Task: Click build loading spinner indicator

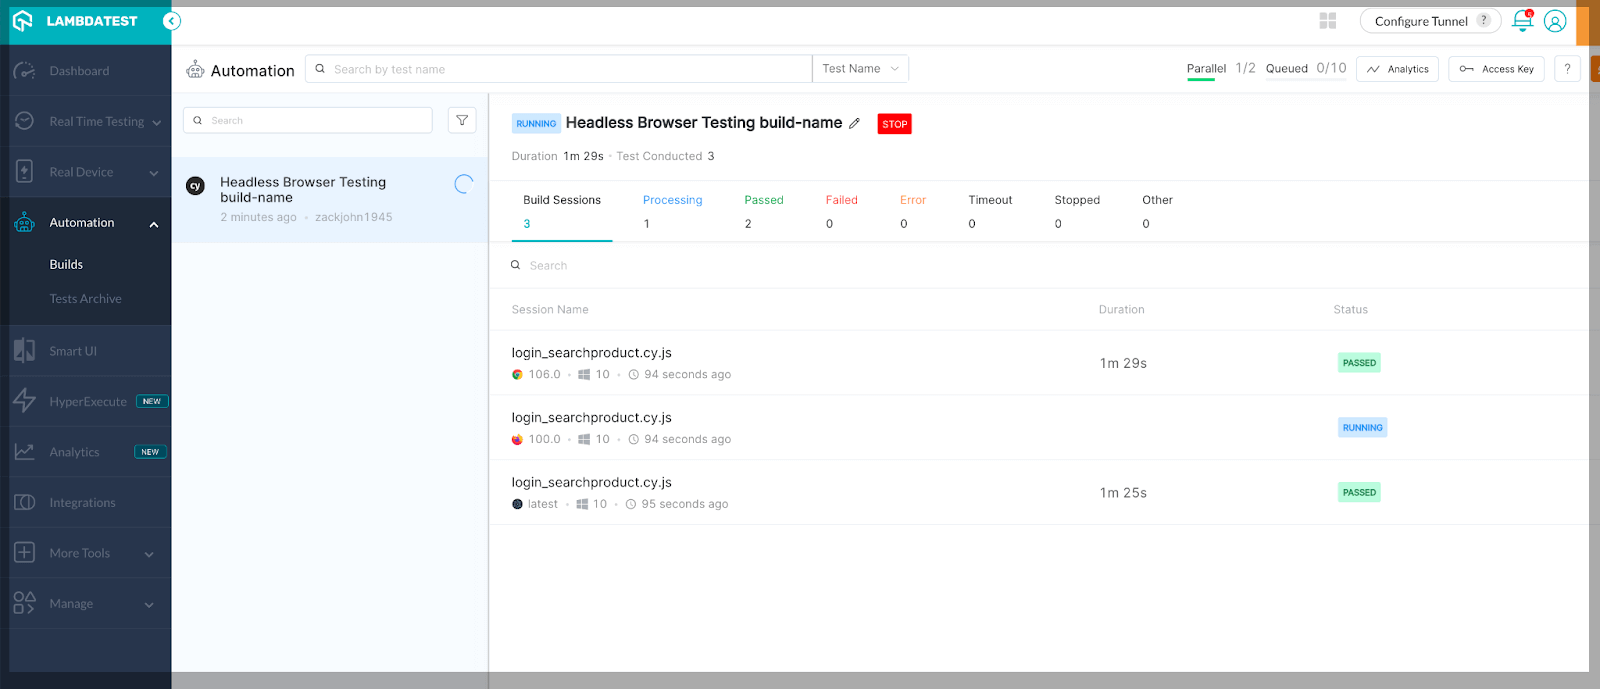Action: pos(464,184)
